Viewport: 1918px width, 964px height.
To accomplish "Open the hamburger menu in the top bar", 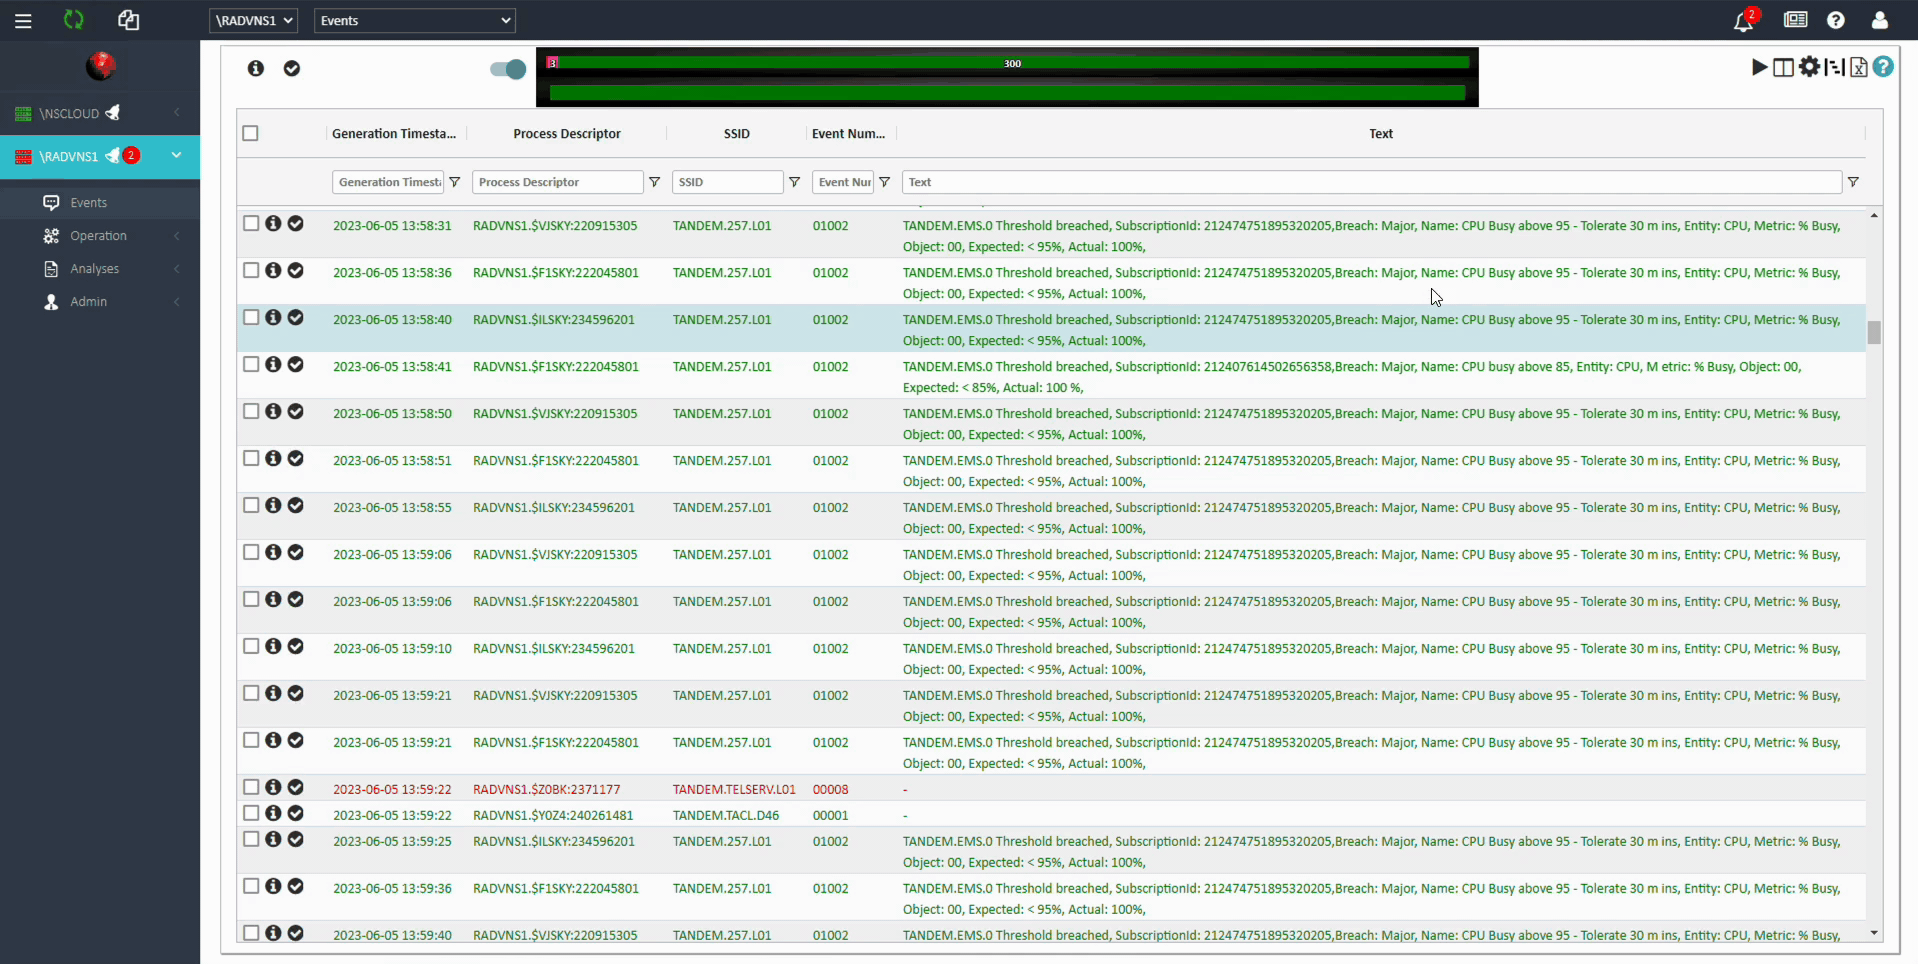I will pyautogui.click(x=23, y=20).
